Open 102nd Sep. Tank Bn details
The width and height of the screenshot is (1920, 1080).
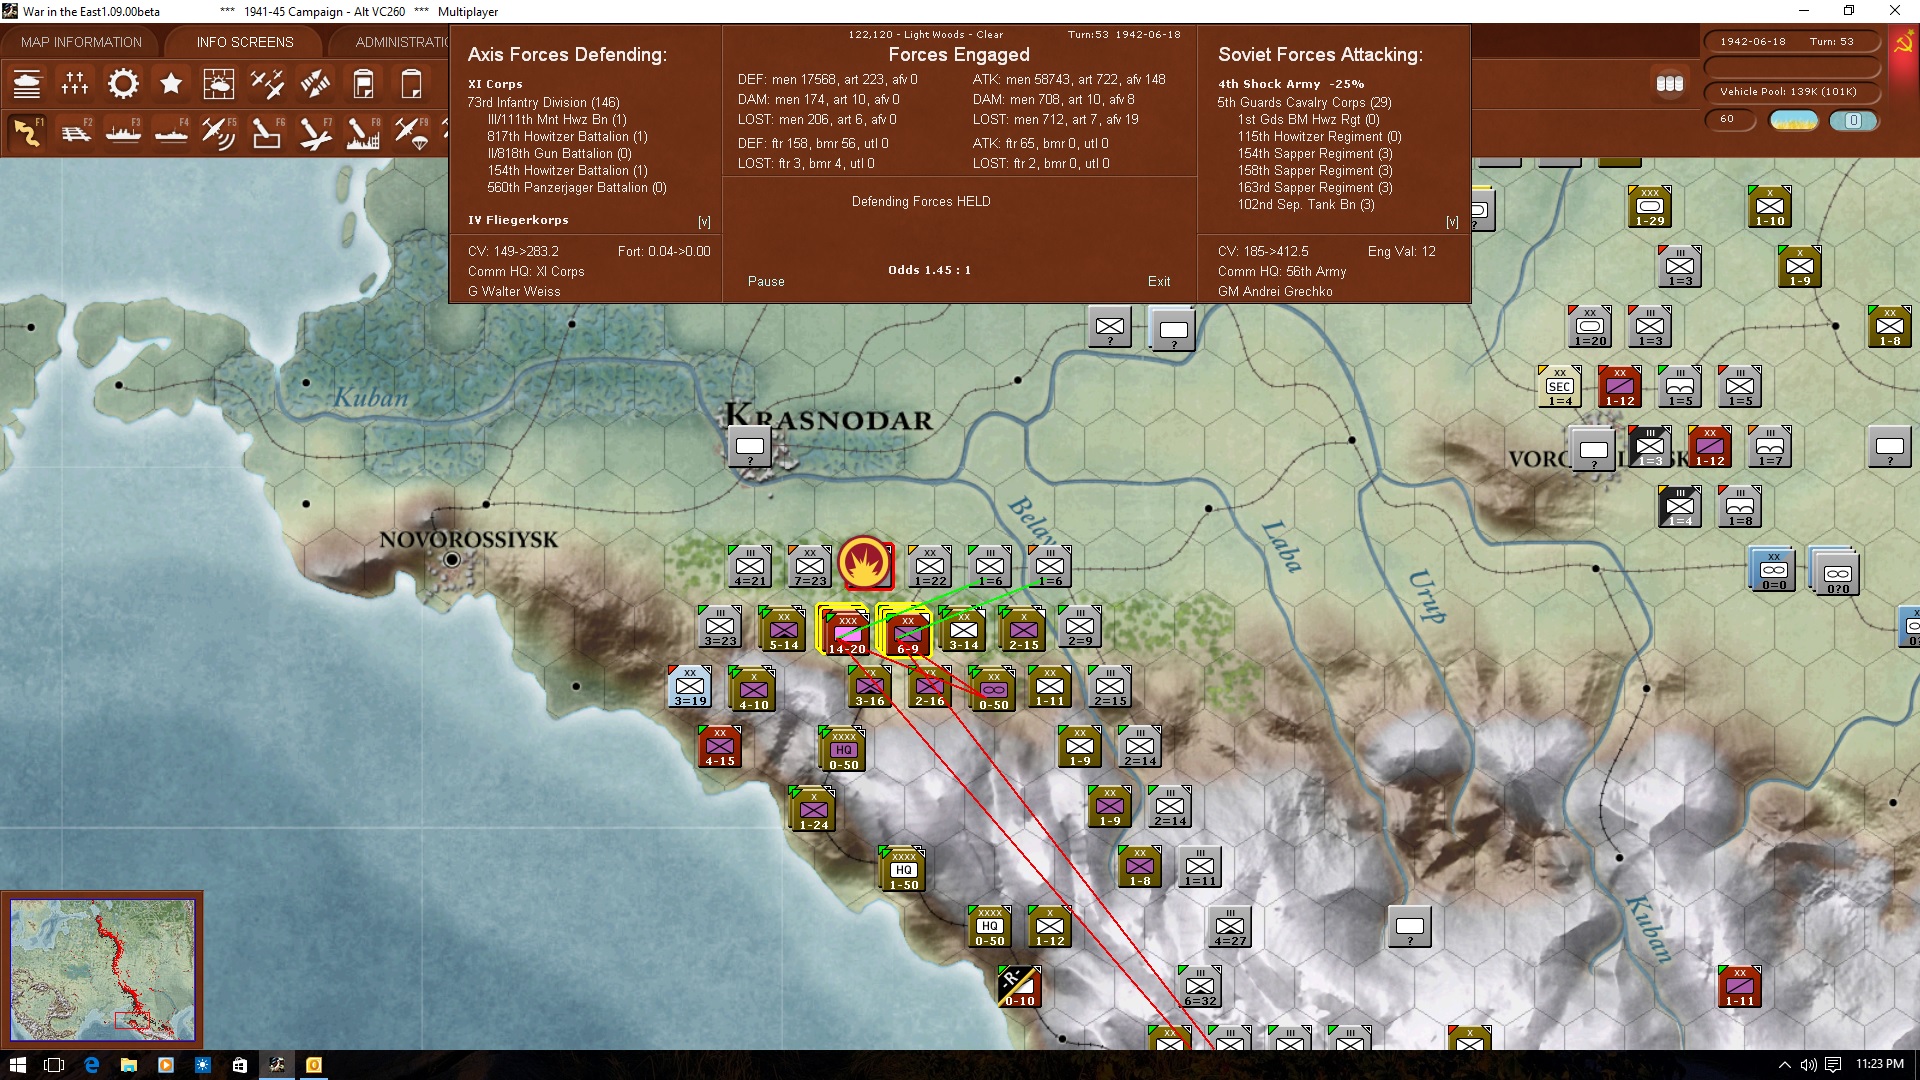pos(1306,204)
